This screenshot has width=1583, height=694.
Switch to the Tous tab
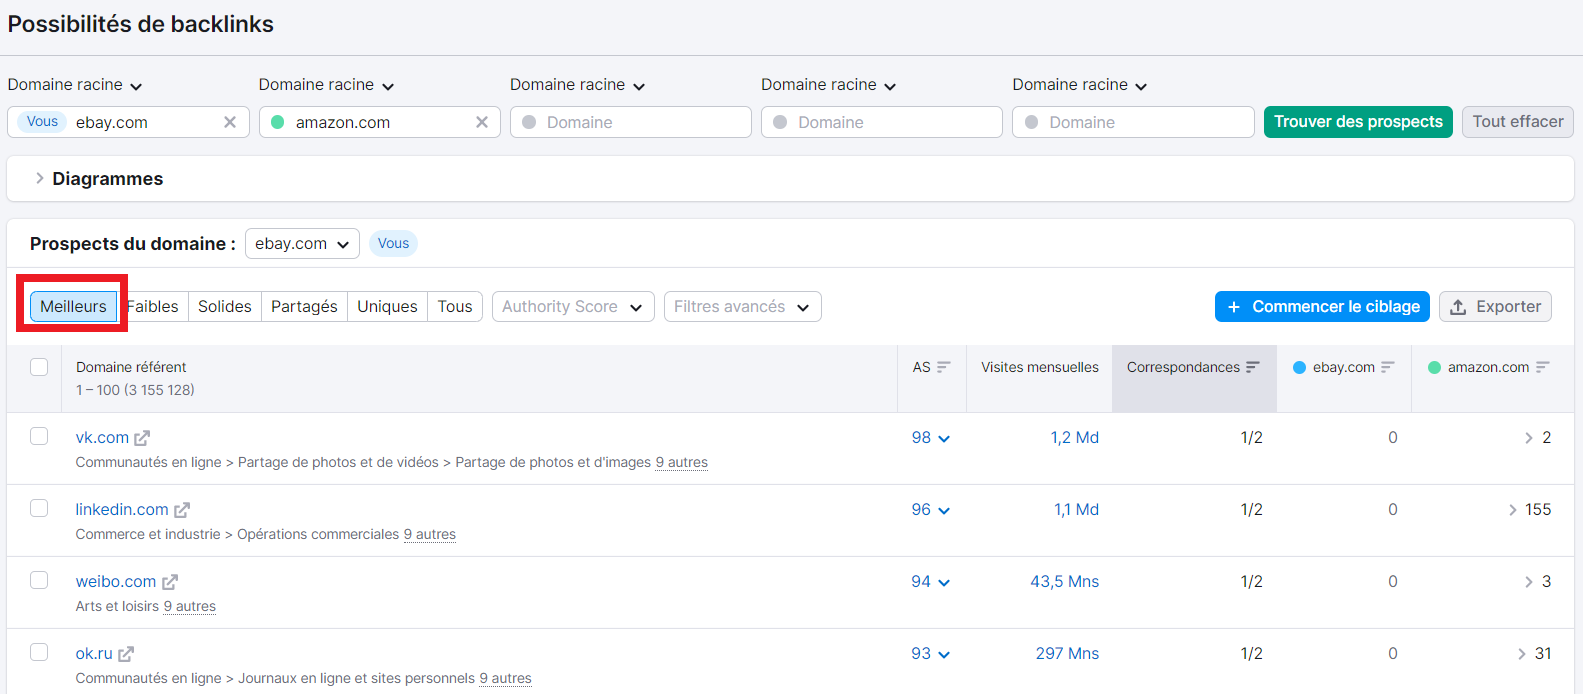(455, 307)
